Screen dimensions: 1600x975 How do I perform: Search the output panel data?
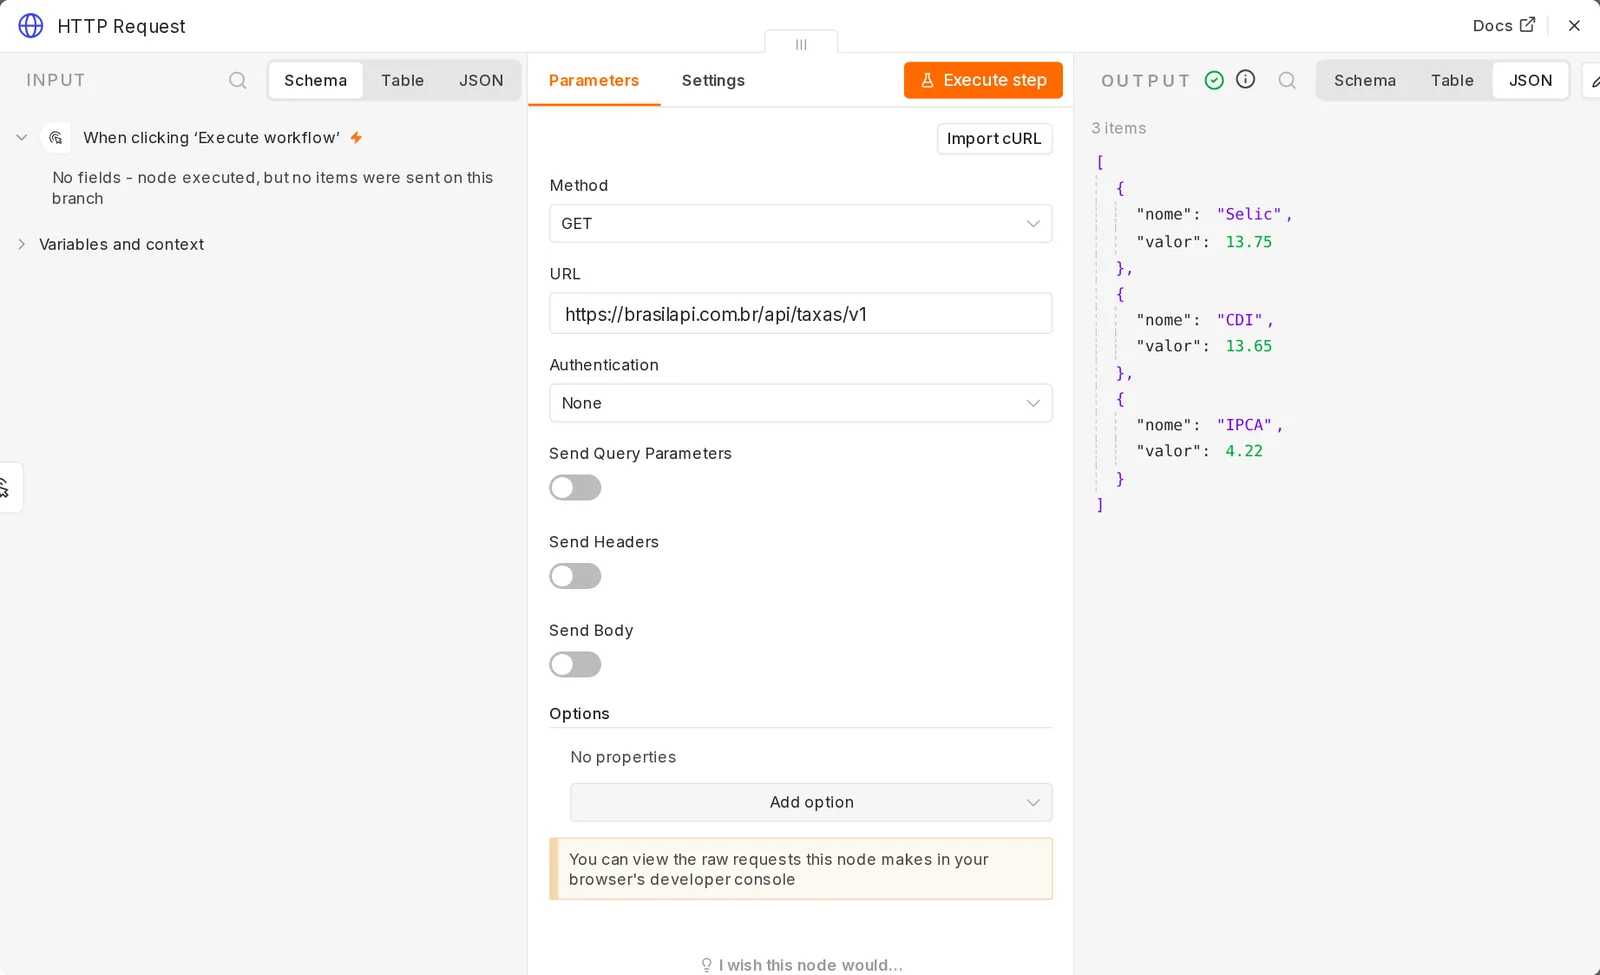point(1287,80)
